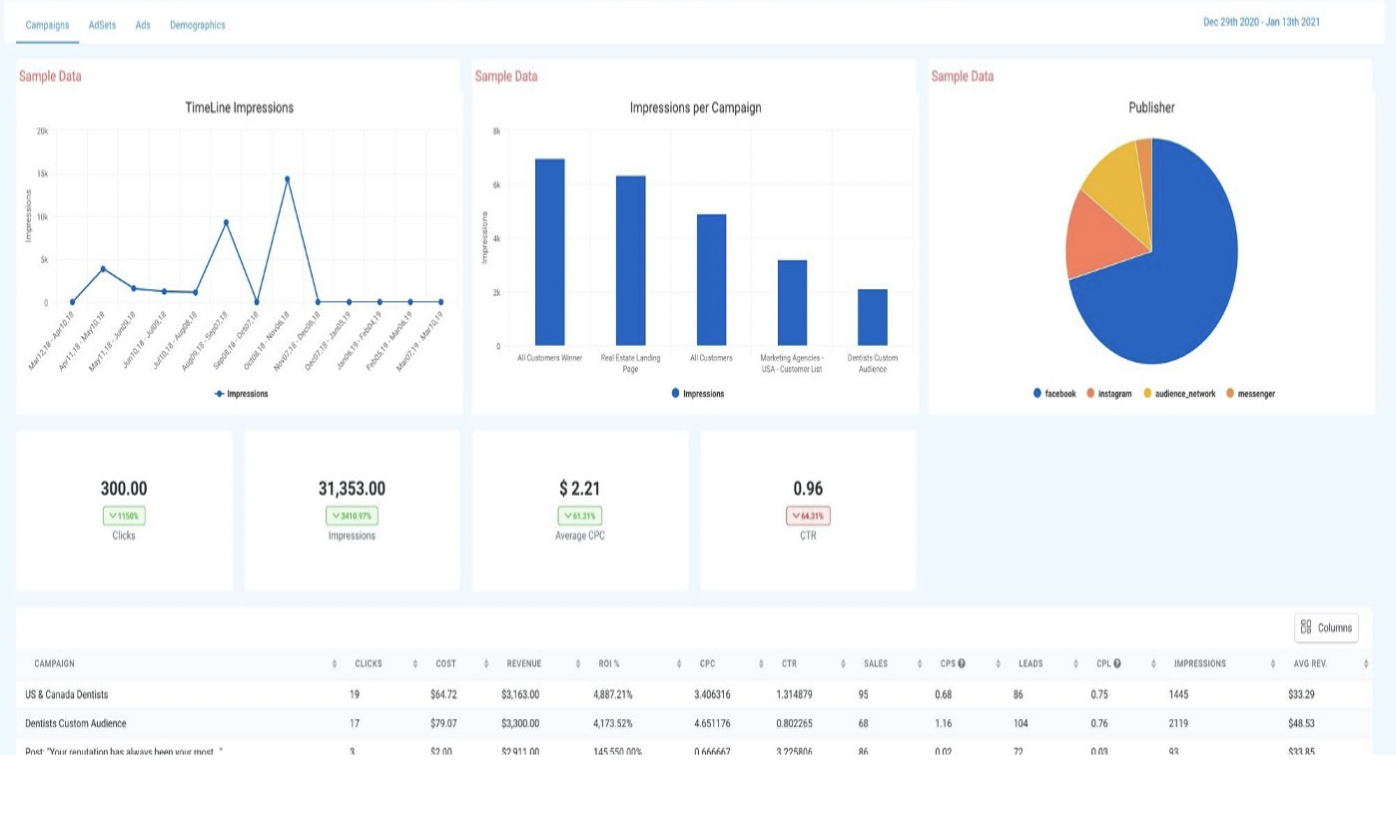This screenshot has width=1396, height=836.
Task: Switch to the AdSets tab
Action: click(102, 25)
